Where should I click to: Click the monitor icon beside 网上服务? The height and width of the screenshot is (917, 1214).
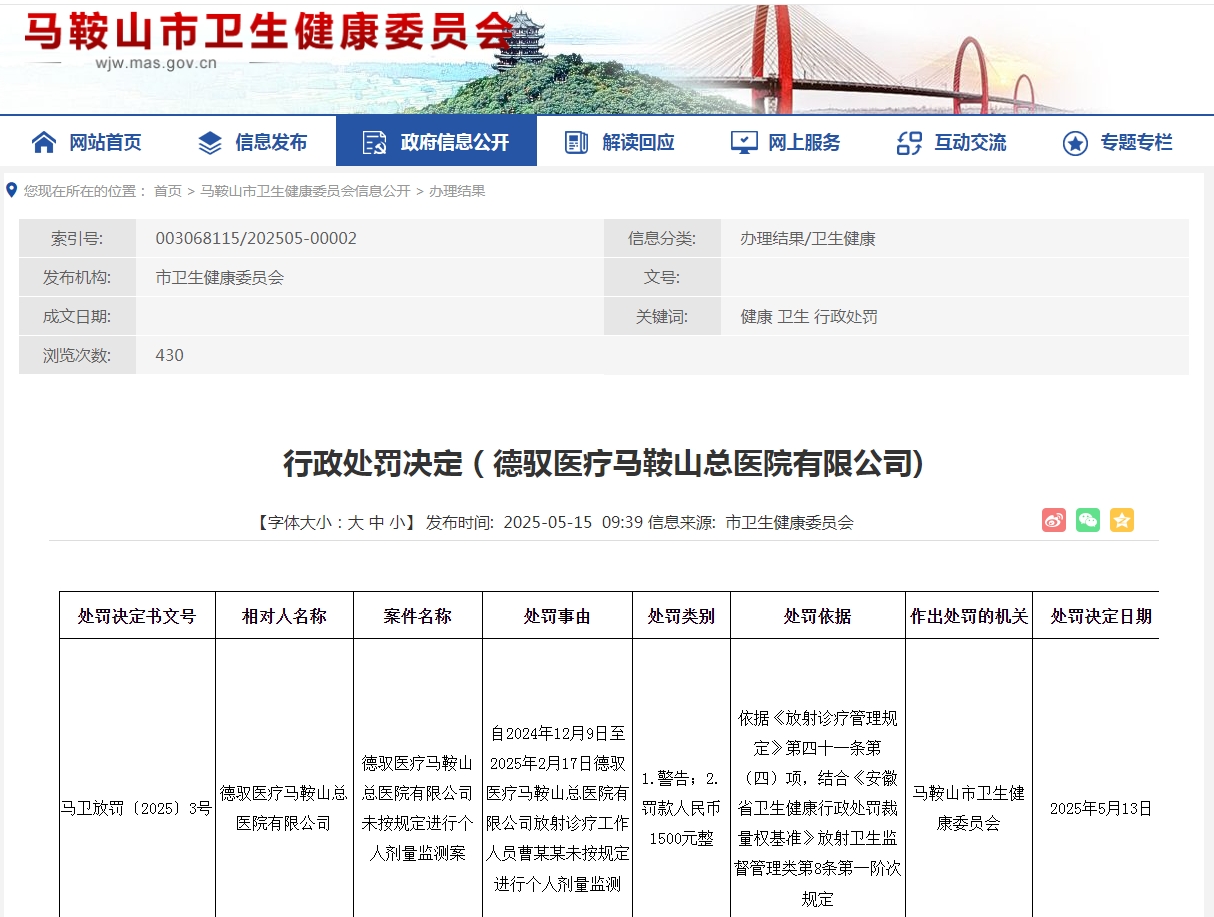point(744,142)
